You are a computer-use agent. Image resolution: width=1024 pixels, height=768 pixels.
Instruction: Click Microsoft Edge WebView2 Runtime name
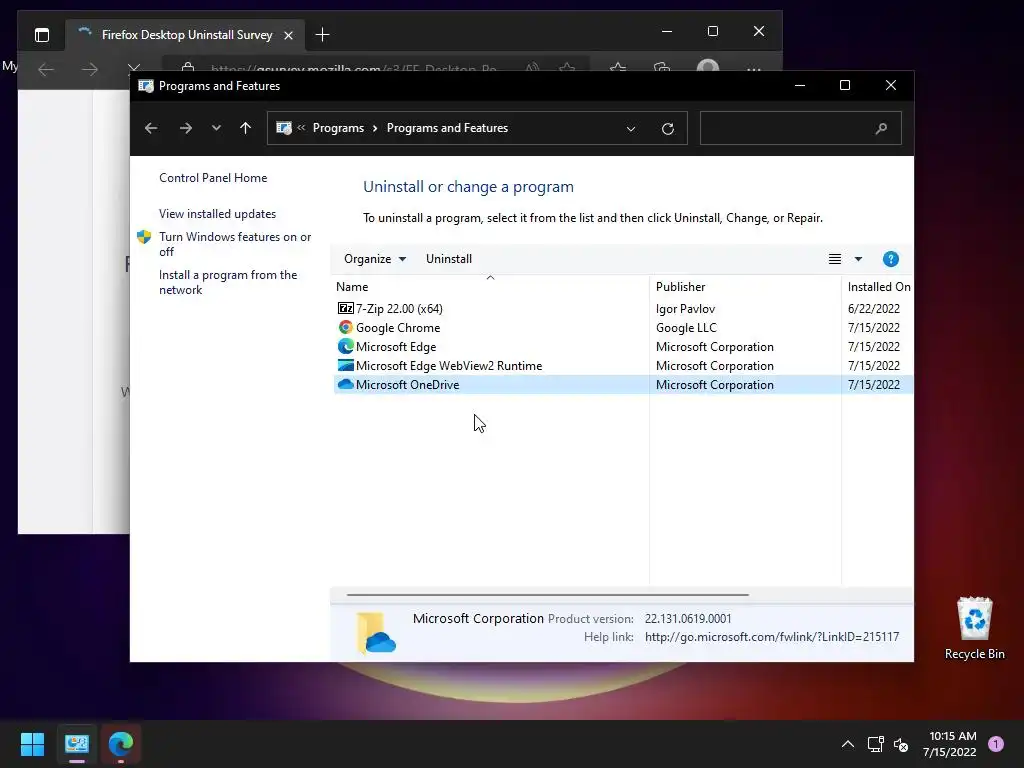tap(449, 366)
